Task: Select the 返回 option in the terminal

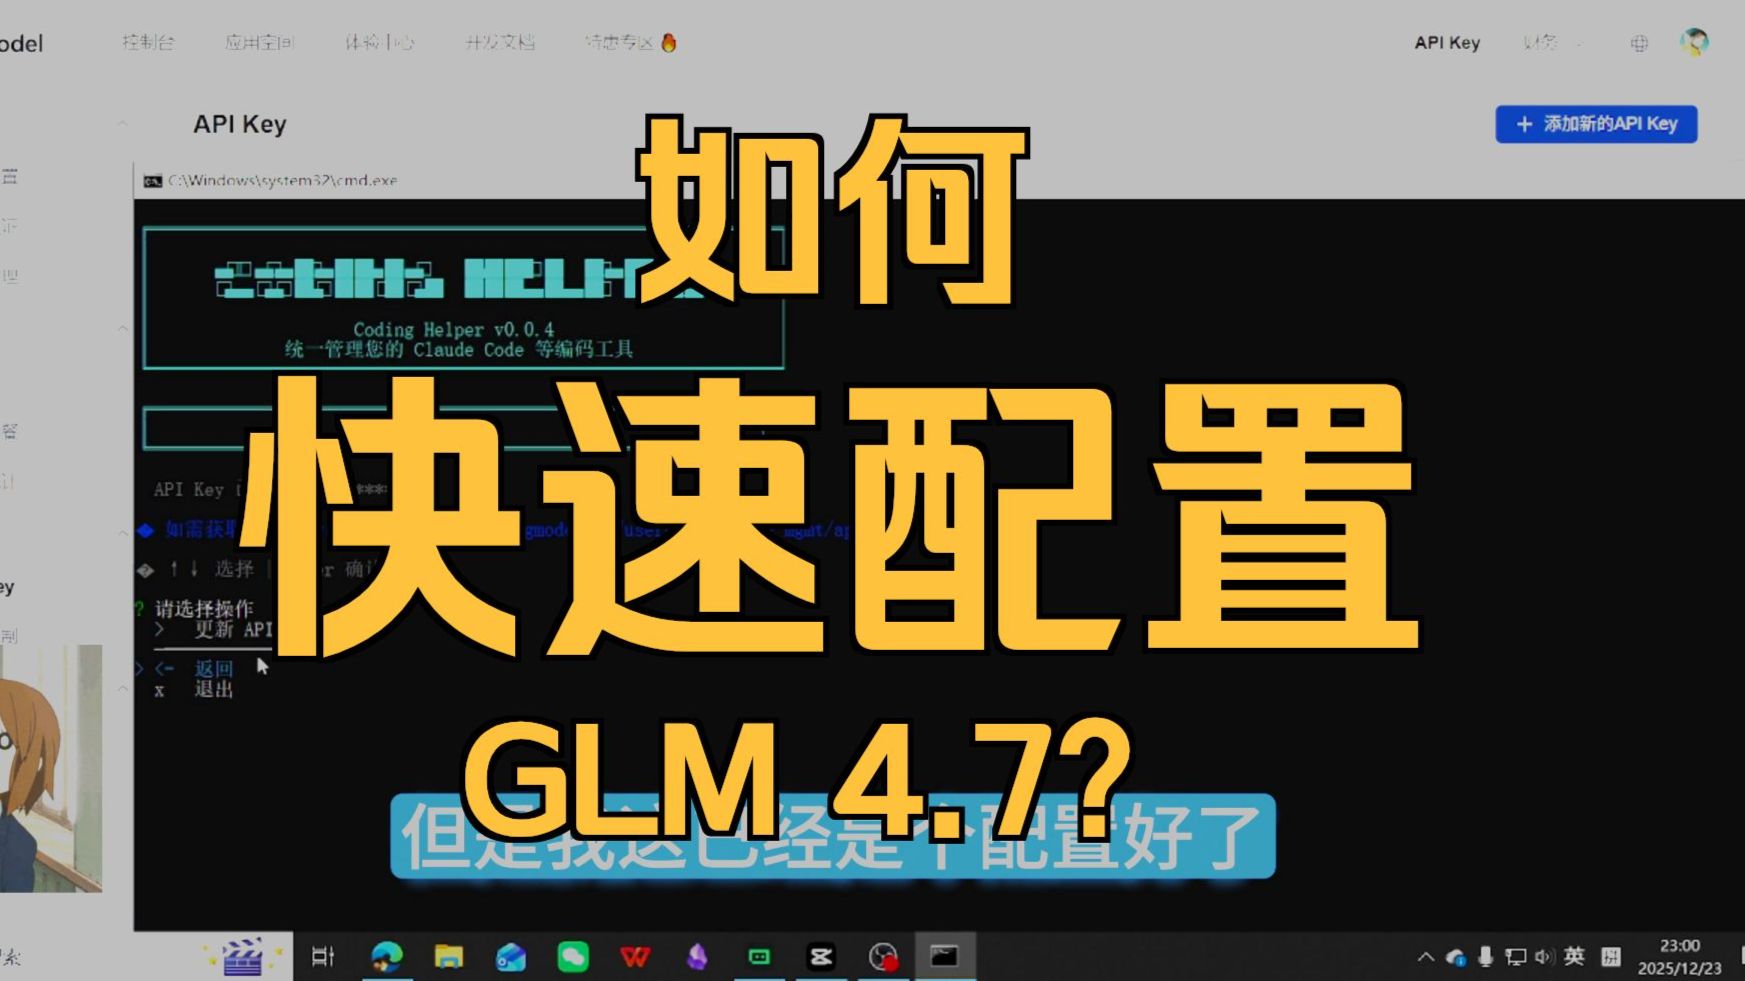Action: (x=213, y=668)
